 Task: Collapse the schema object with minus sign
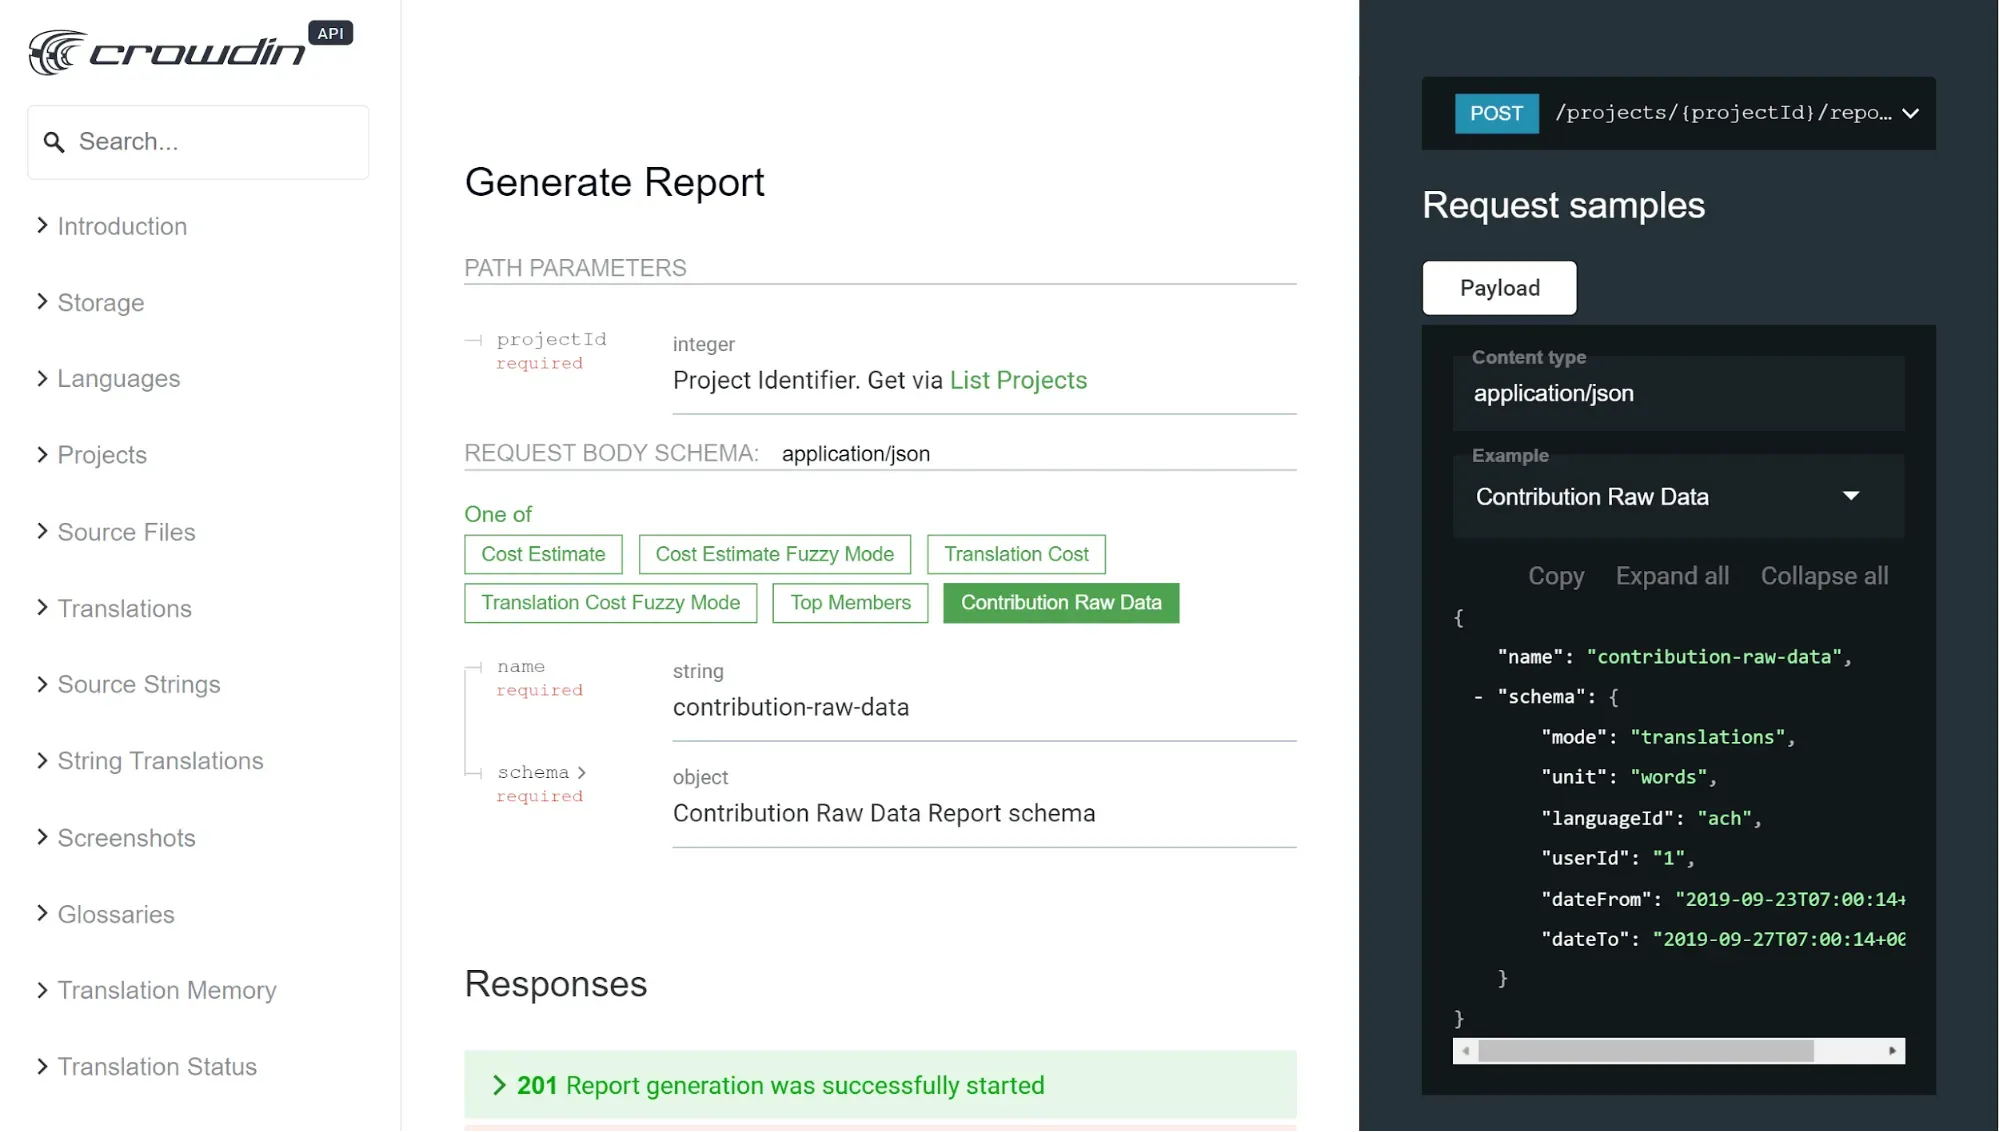tap(1478, 698)
